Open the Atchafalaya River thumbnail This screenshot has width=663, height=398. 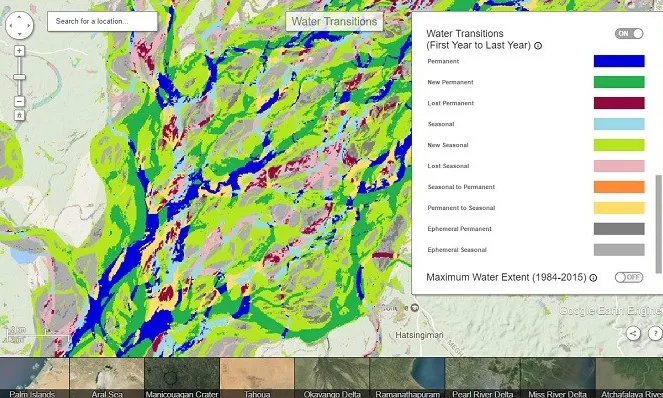[x=630, y=378]
